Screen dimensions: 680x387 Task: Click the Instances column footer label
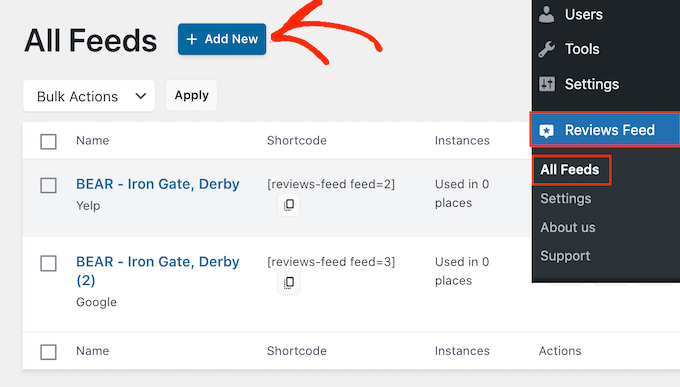[x=462, y=351]
